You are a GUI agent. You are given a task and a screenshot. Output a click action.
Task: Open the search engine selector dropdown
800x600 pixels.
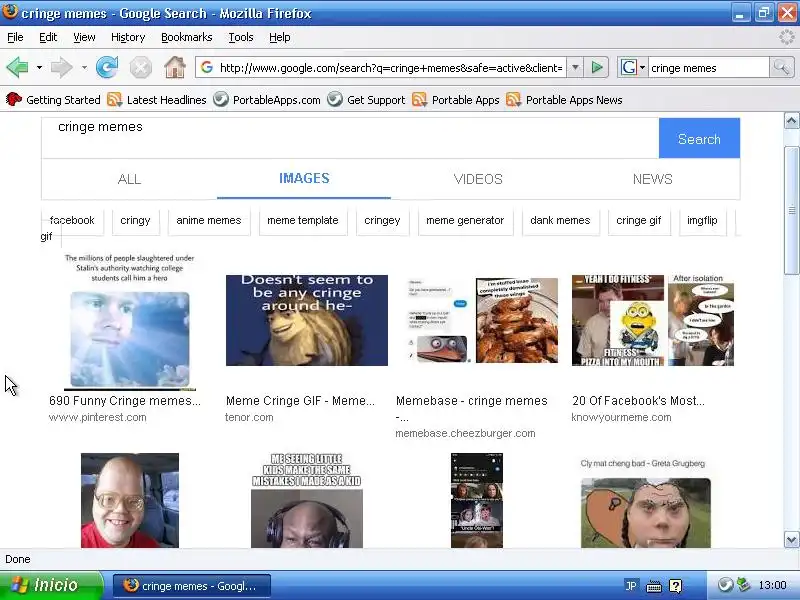642,67
